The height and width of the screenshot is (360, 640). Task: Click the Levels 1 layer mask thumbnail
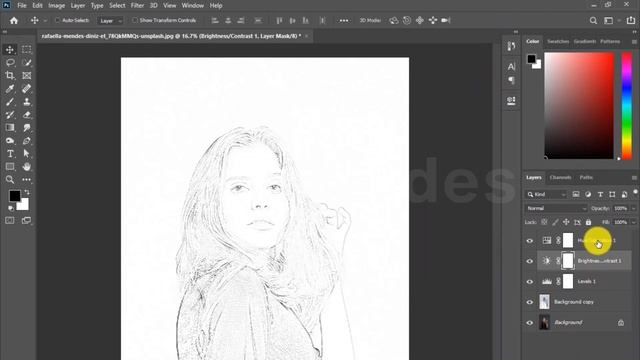point(568,282)
